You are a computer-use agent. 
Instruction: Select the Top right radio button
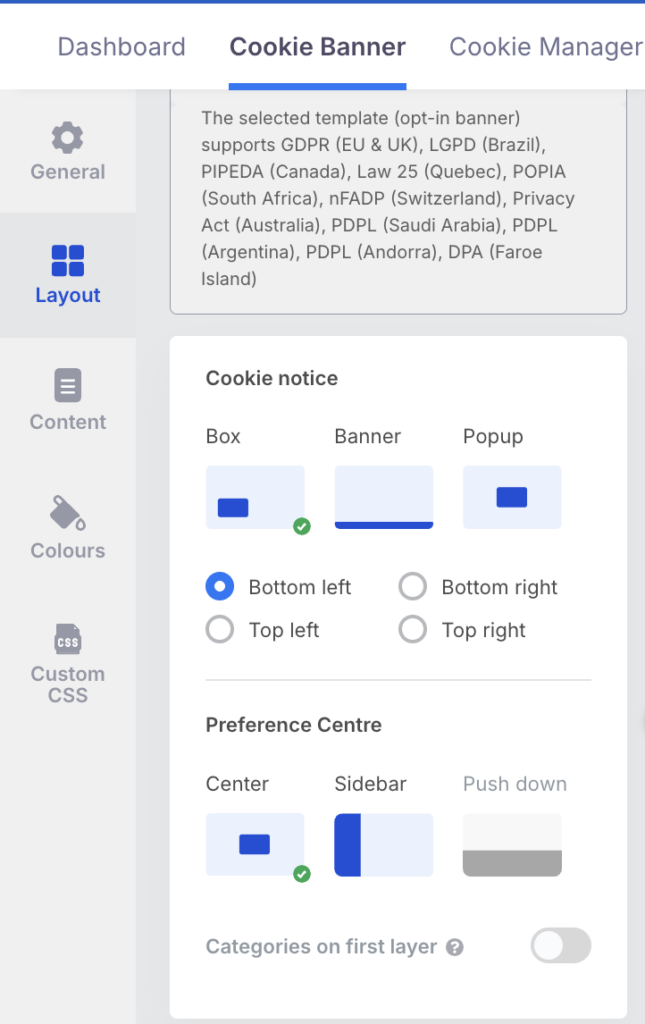click(413, 630)
